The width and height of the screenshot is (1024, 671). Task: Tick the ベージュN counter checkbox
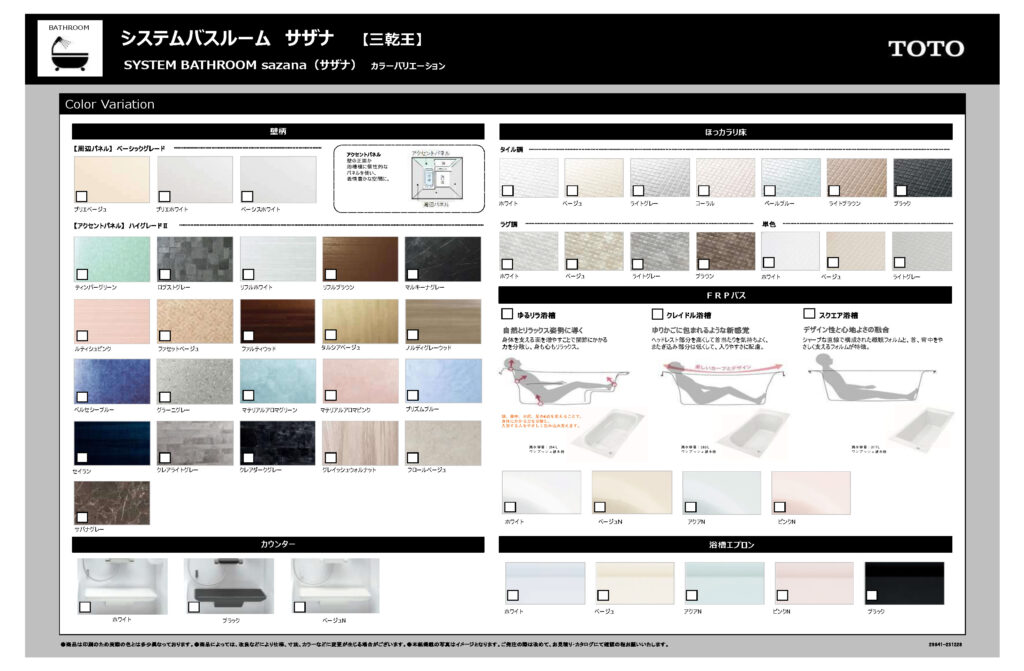300,607
